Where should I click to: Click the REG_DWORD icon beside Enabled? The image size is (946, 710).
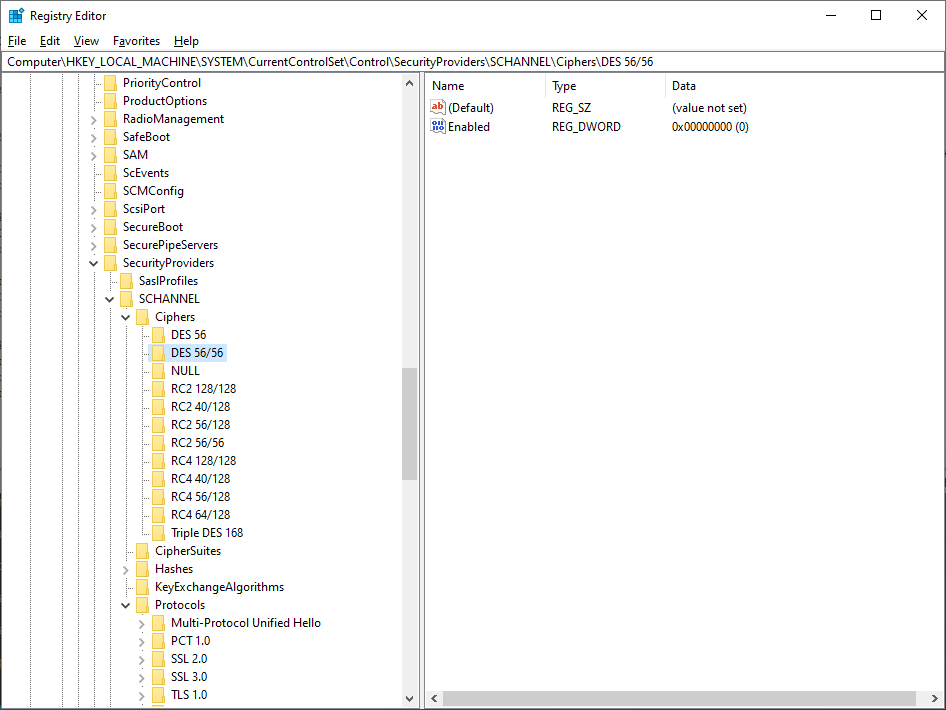click(x=437, y=126)
